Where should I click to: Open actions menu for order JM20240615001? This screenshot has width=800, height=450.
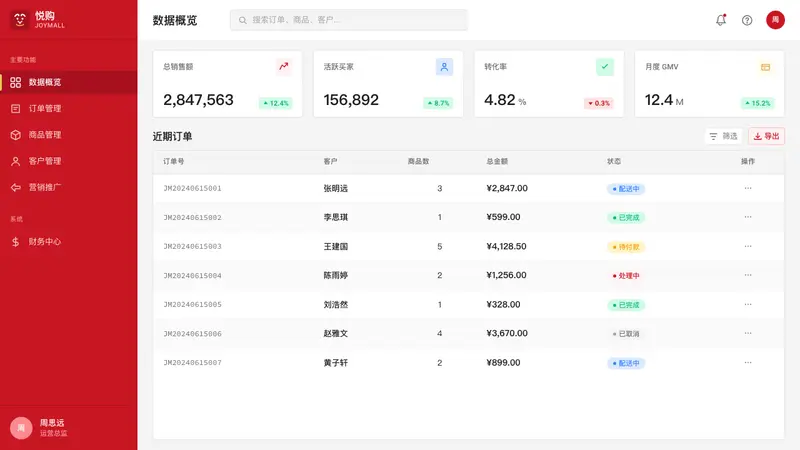(x=747, y=188)
